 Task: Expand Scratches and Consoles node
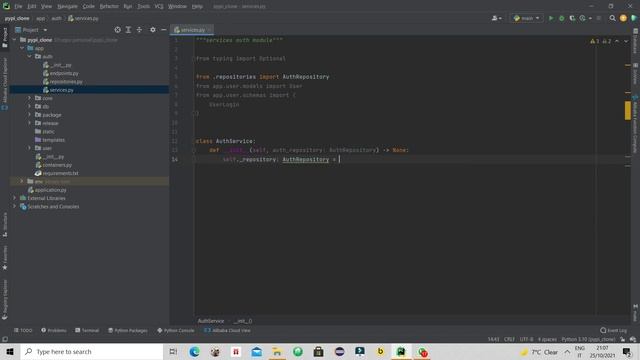(14, 207)
